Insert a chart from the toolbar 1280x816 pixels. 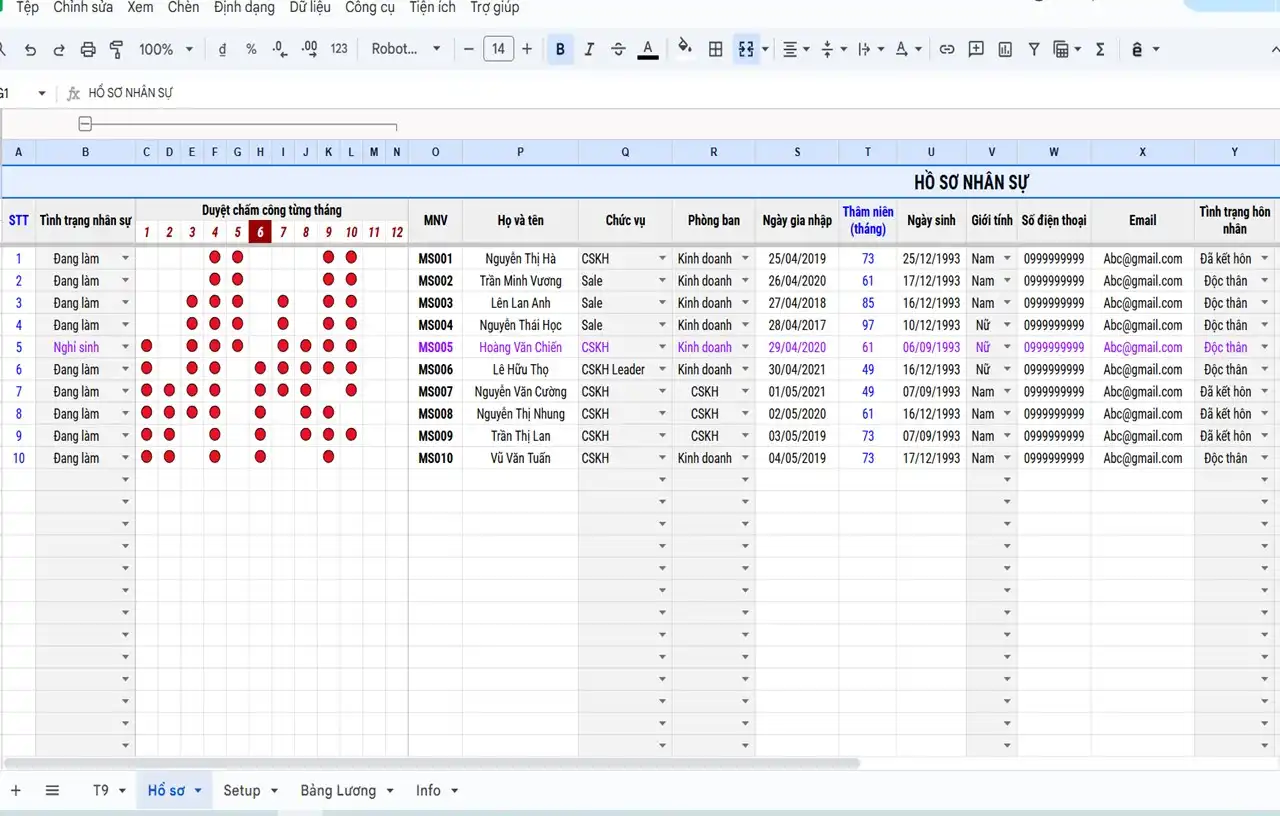coord(1005,49)
